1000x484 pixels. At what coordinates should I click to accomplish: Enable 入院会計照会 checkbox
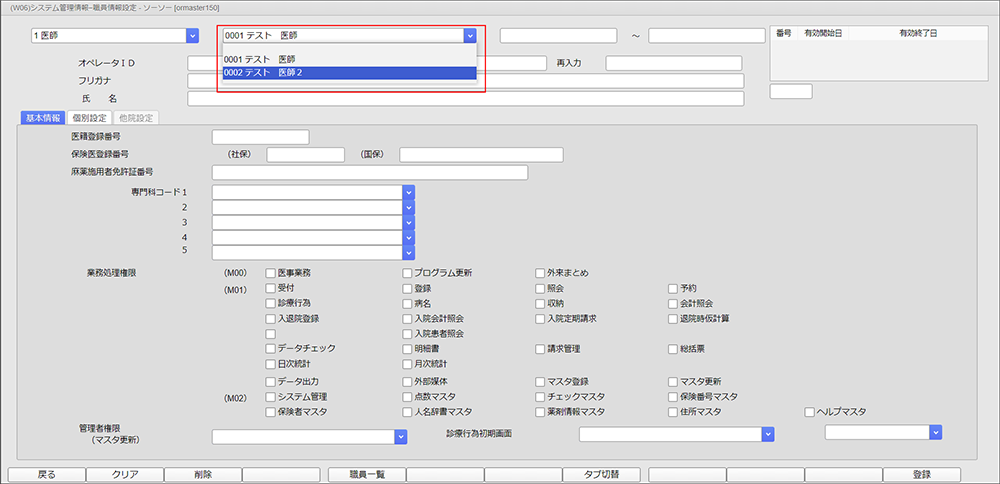click(x=408, y=318)
